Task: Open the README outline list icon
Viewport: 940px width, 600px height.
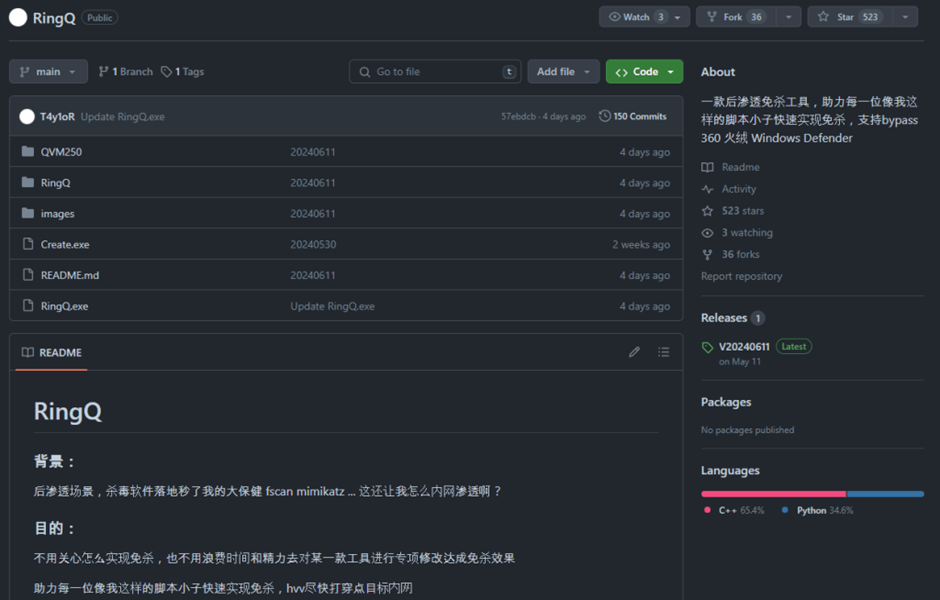Action: (x=663, y=352)
